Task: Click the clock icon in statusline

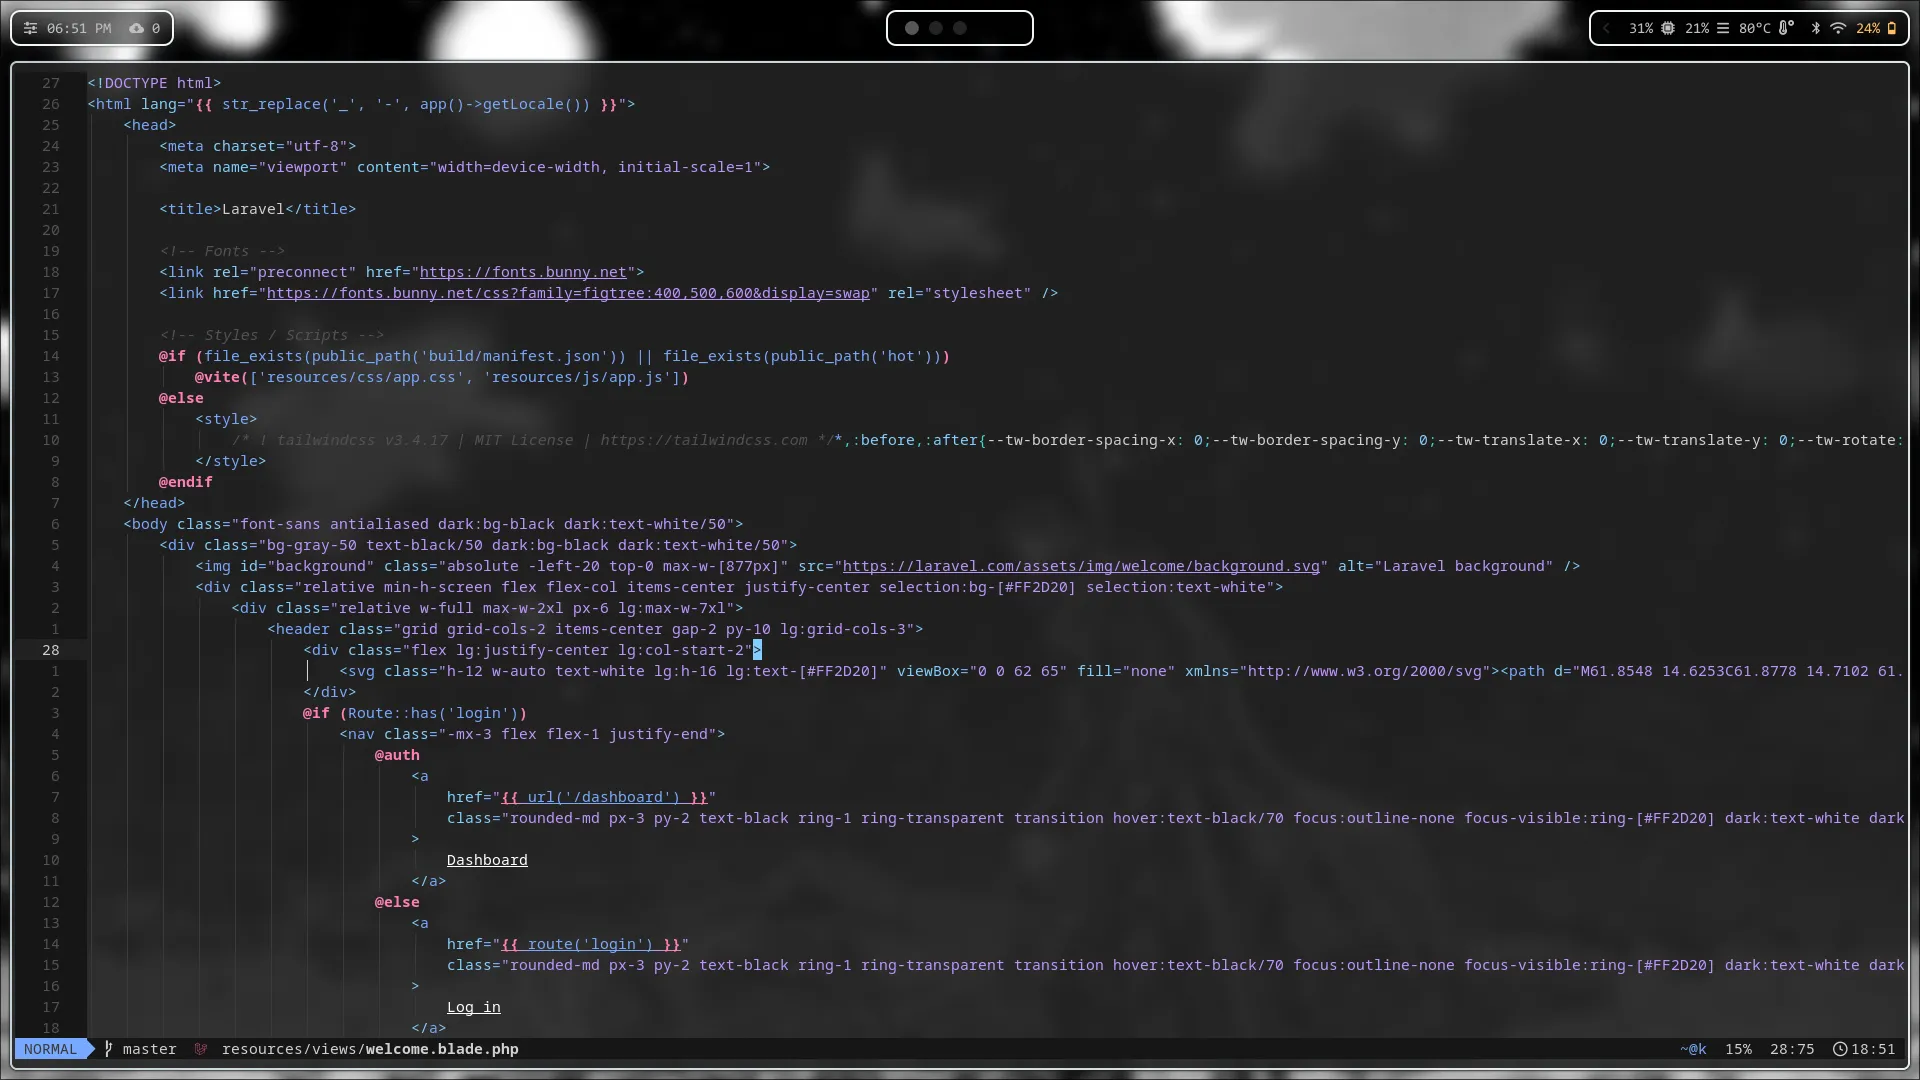Action: click(x=1839, y=1049)
